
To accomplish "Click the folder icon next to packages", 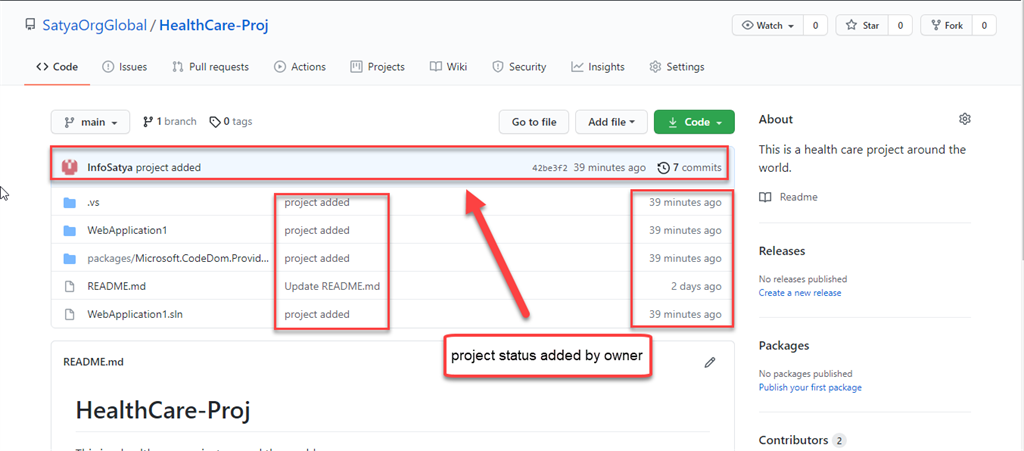I will (x=70, y=258).
